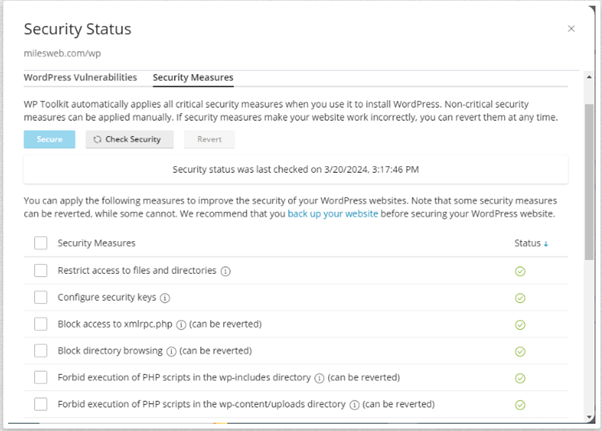Check Forbid PHP scripts in wp-content/uploads checkbox
The image size is (602, 431).
(x=41, y=404)
